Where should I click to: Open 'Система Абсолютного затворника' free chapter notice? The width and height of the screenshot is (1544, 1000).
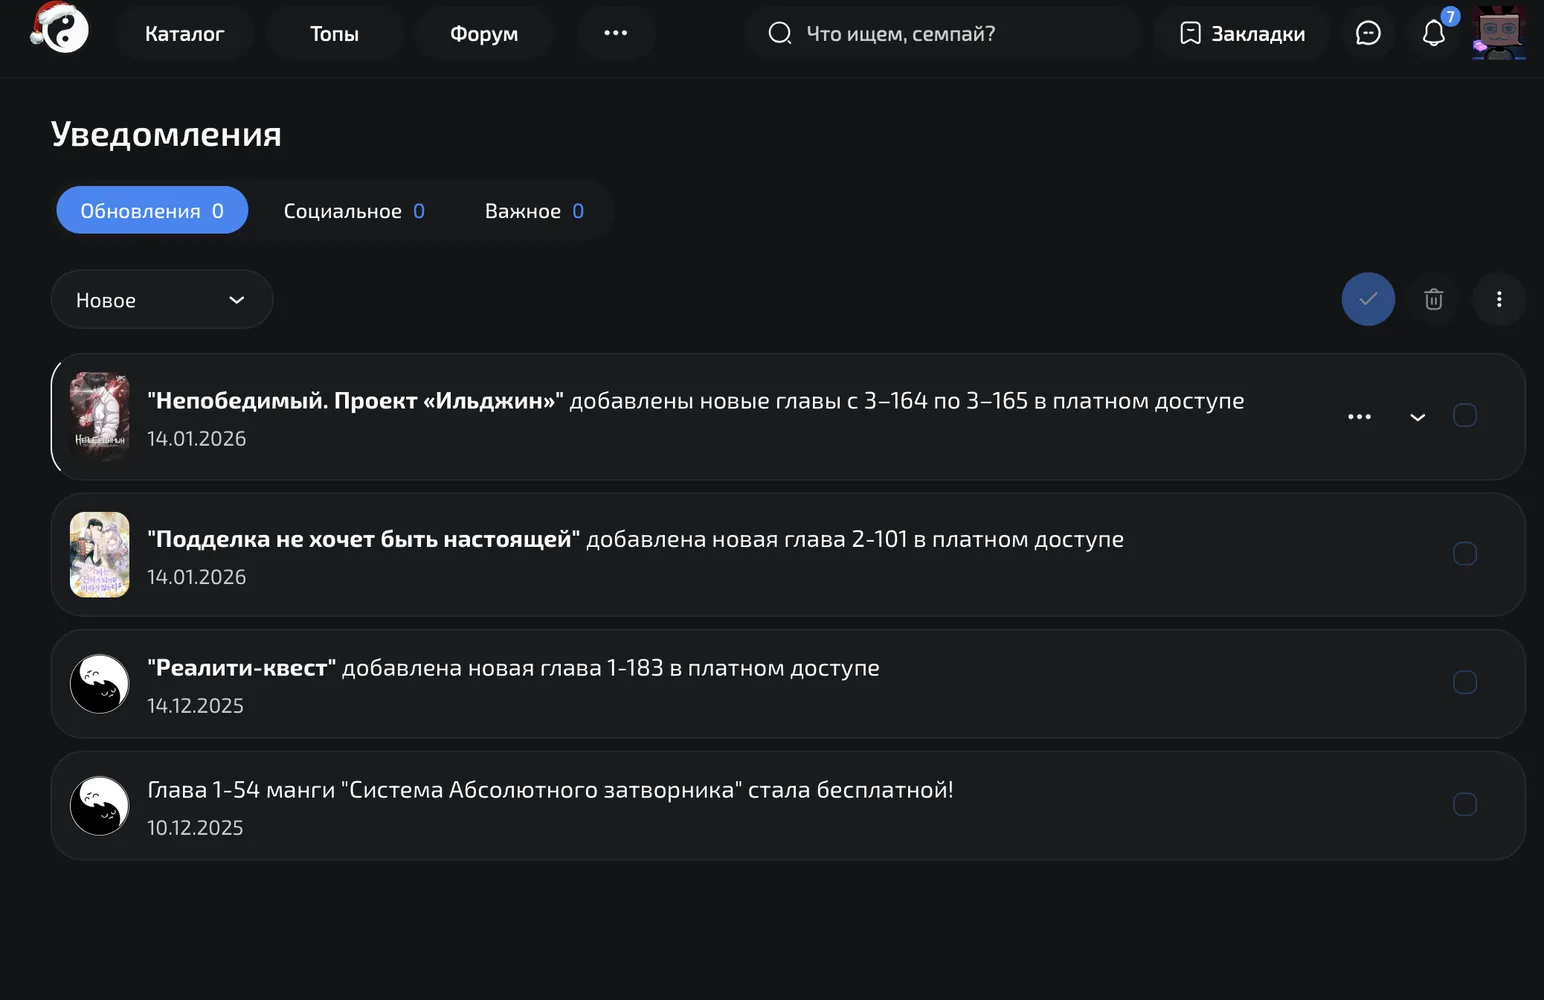[x=550, y=790]
